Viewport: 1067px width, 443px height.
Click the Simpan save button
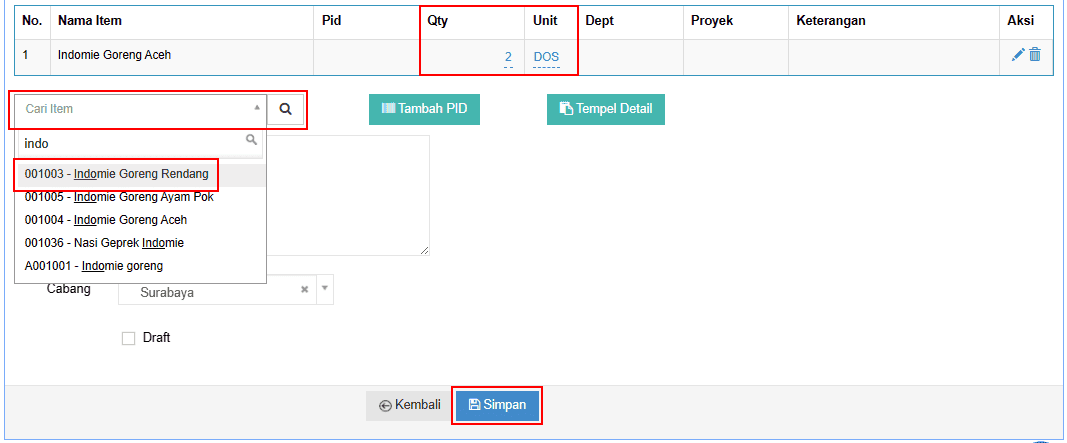(497, 406)
